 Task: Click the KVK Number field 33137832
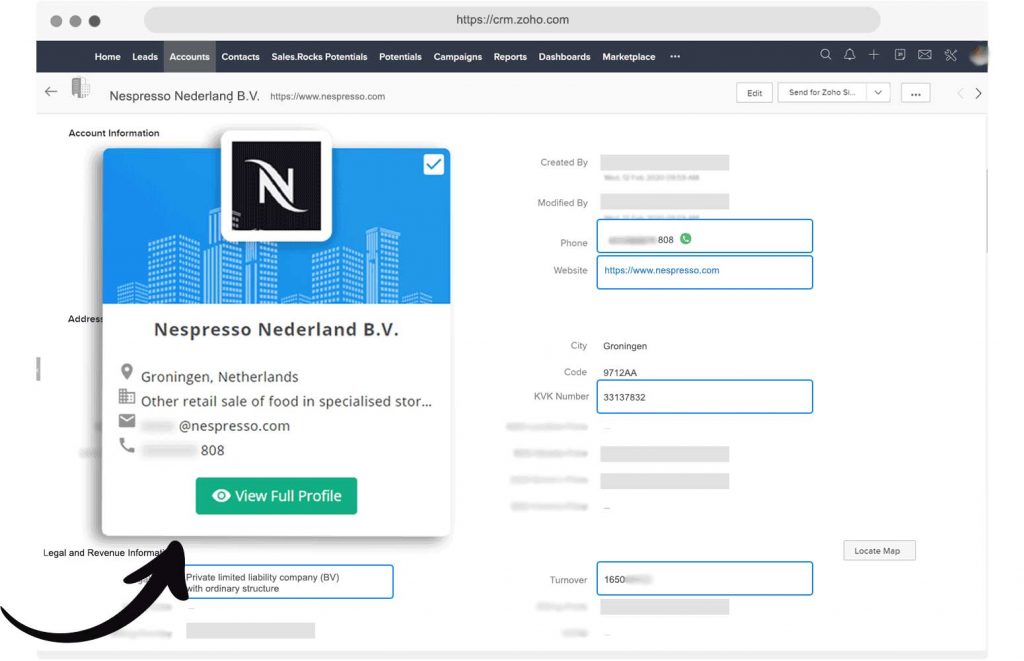[704, 397]
